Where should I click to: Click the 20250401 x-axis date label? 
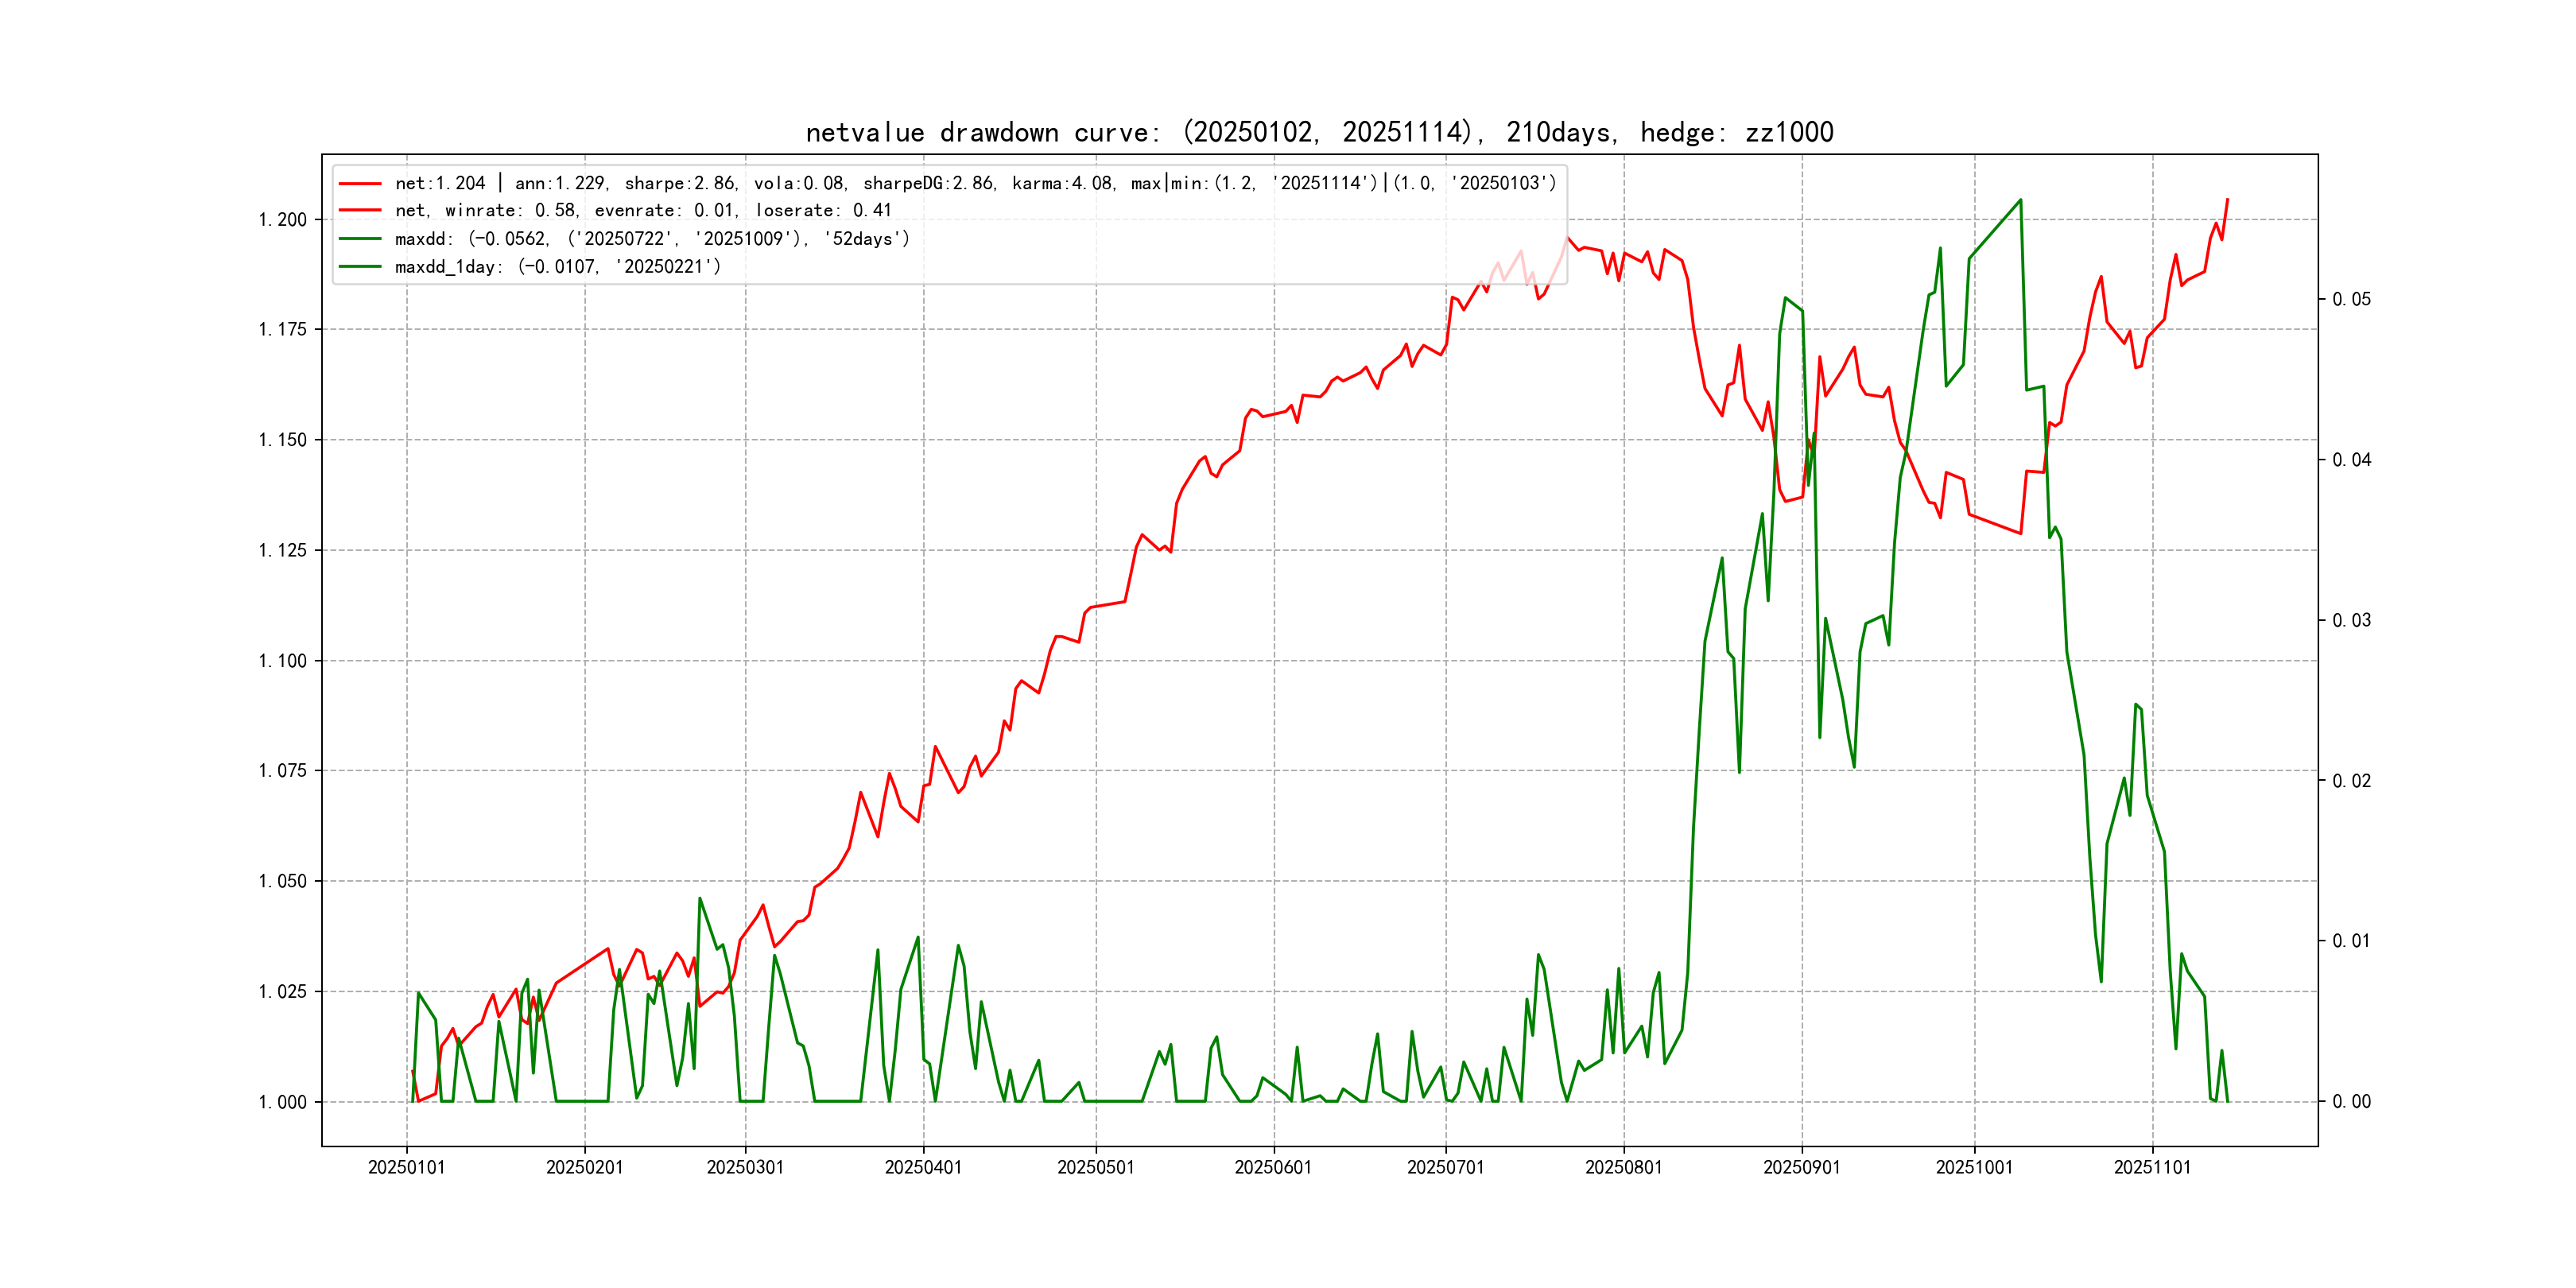pos(923,1167)
